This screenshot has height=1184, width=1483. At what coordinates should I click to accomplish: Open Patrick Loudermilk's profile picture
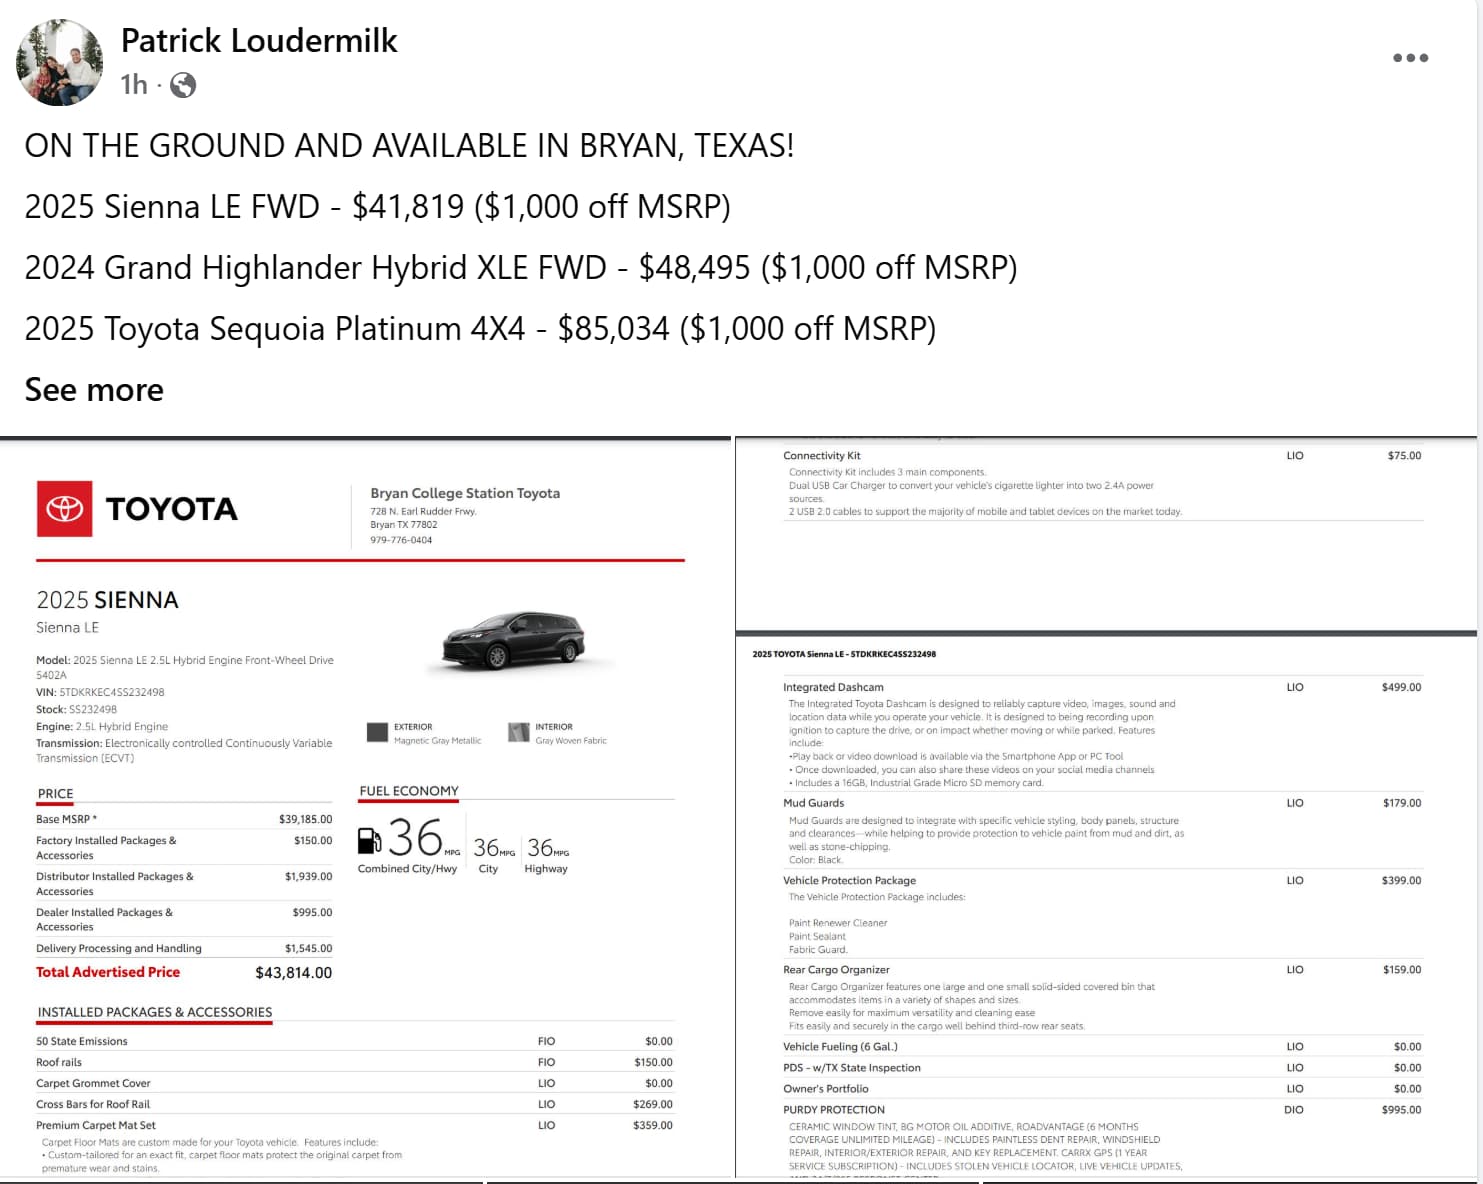(60, 62)
